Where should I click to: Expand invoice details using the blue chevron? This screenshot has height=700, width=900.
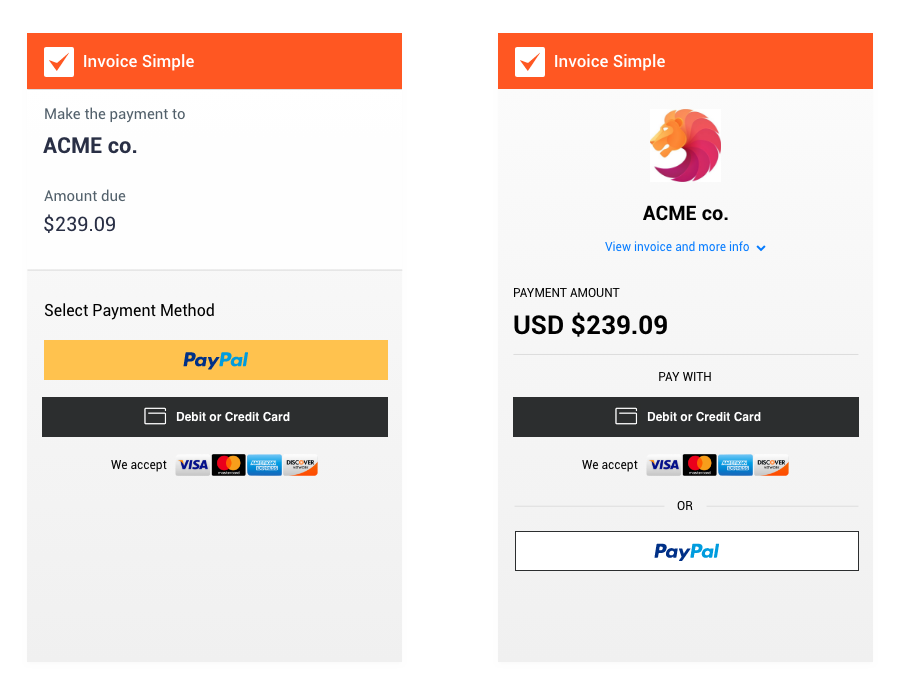(761, 248)
